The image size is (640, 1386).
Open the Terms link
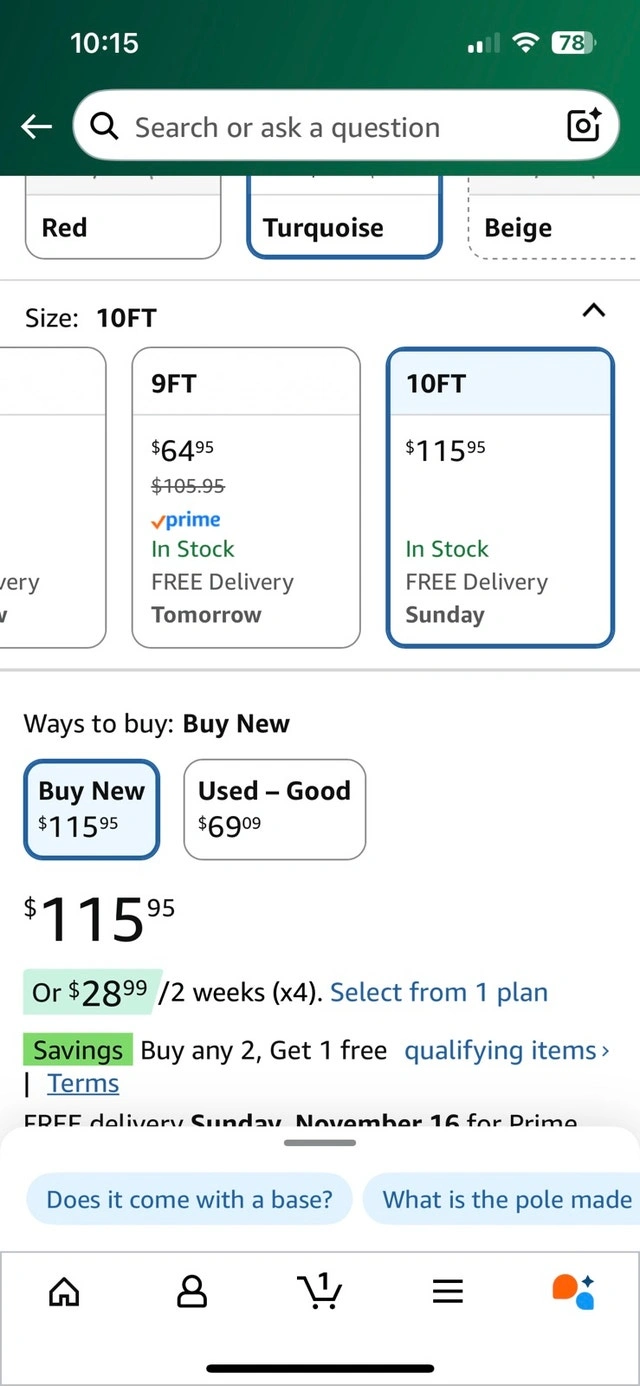(x=83, y=1084)
